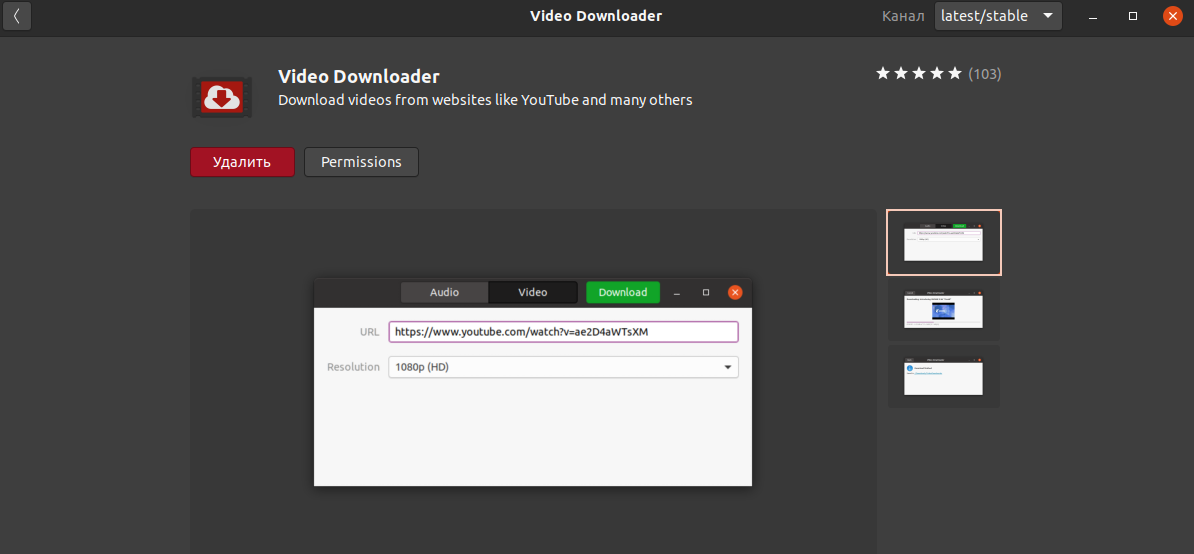This screenshot has height=554, width=1194.
Task: Click the Video Downloader app icon
Action: pyautogui.click(x=222, y=97)
